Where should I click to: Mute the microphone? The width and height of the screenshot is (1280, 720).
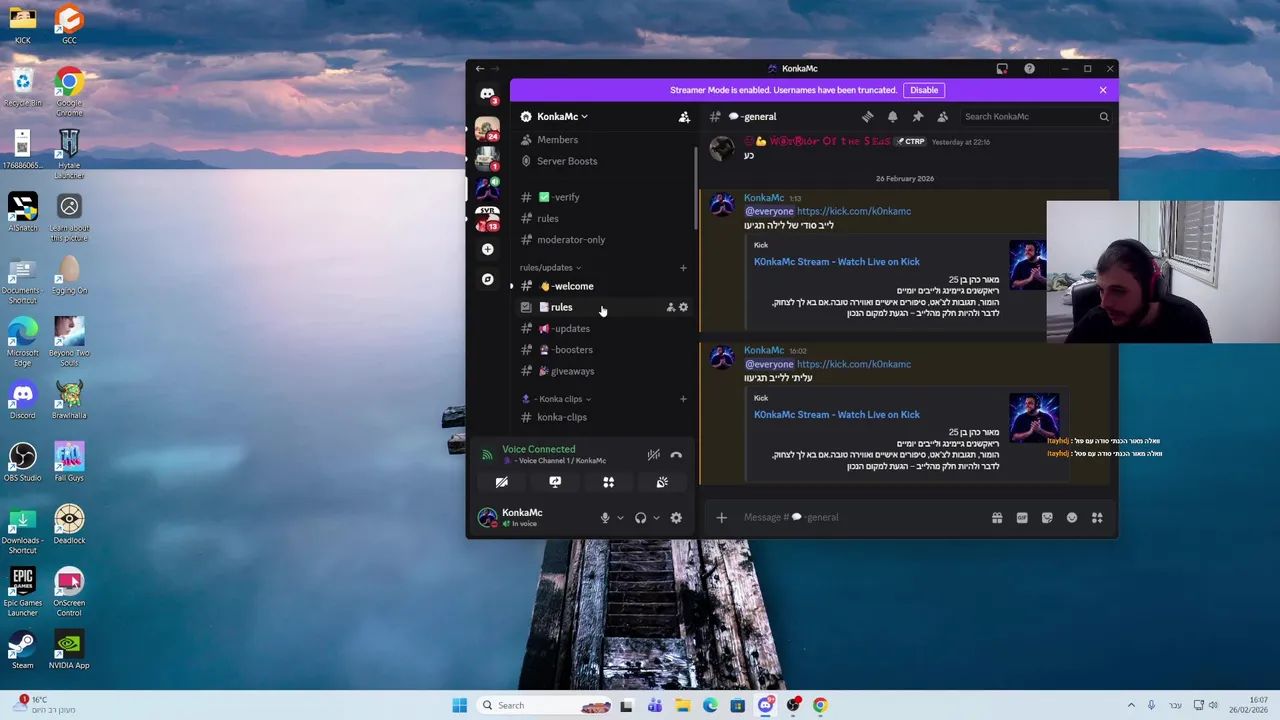tap(604, 518)
